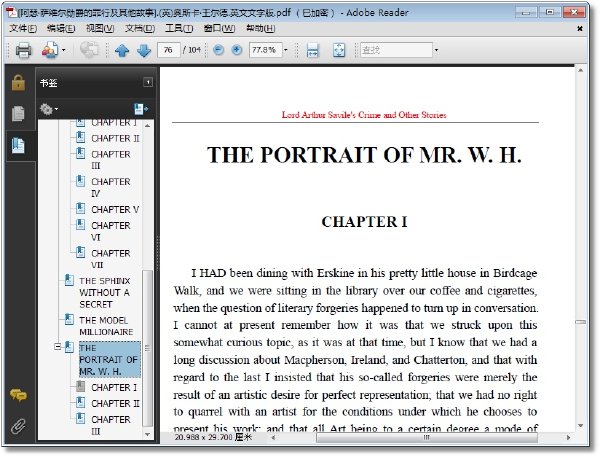Open the 帮助(H) menu
This screenshot has height=457, width=600.
tap(261, 28)
